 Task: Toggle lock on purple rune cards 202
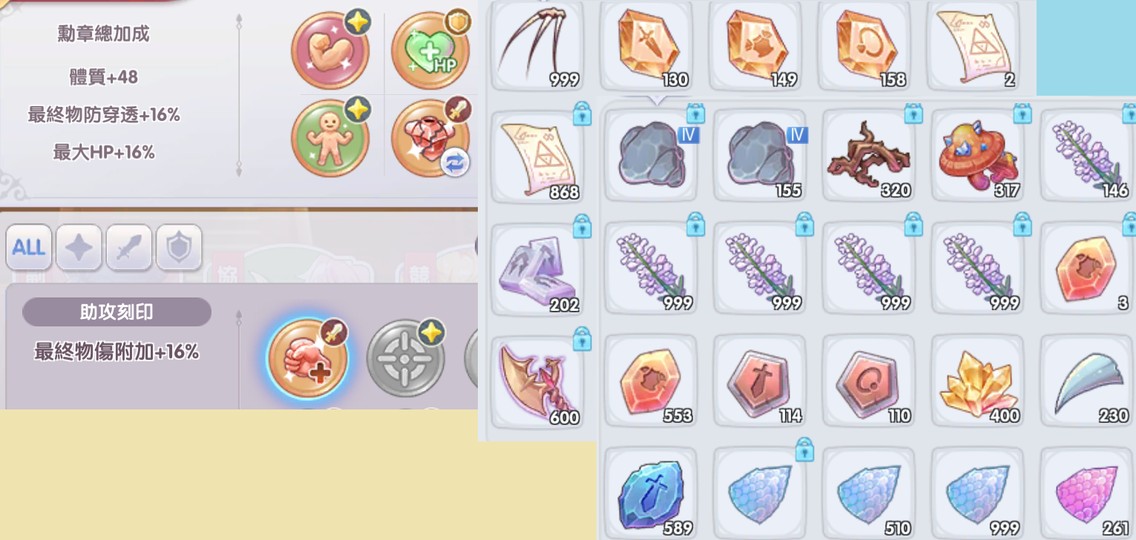pyautogui.click(x=582, y=226)
